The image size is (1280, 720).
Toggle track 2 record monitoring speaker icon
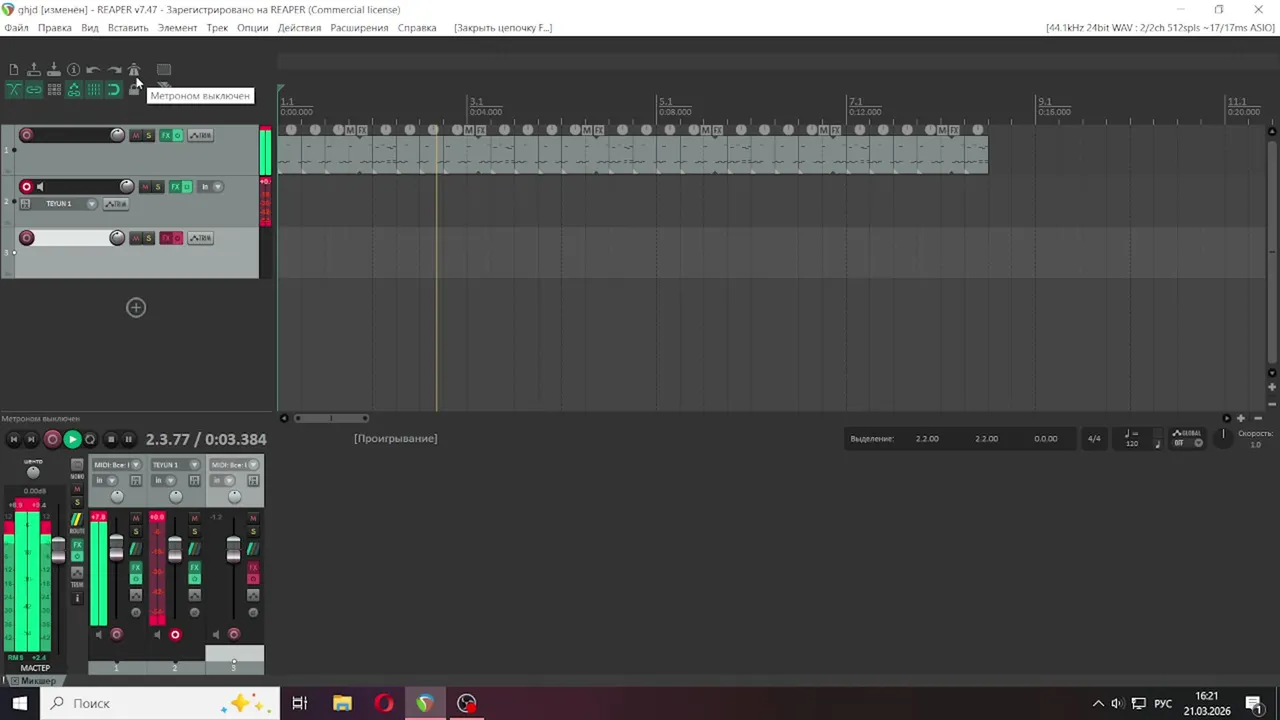coord(40,186)
